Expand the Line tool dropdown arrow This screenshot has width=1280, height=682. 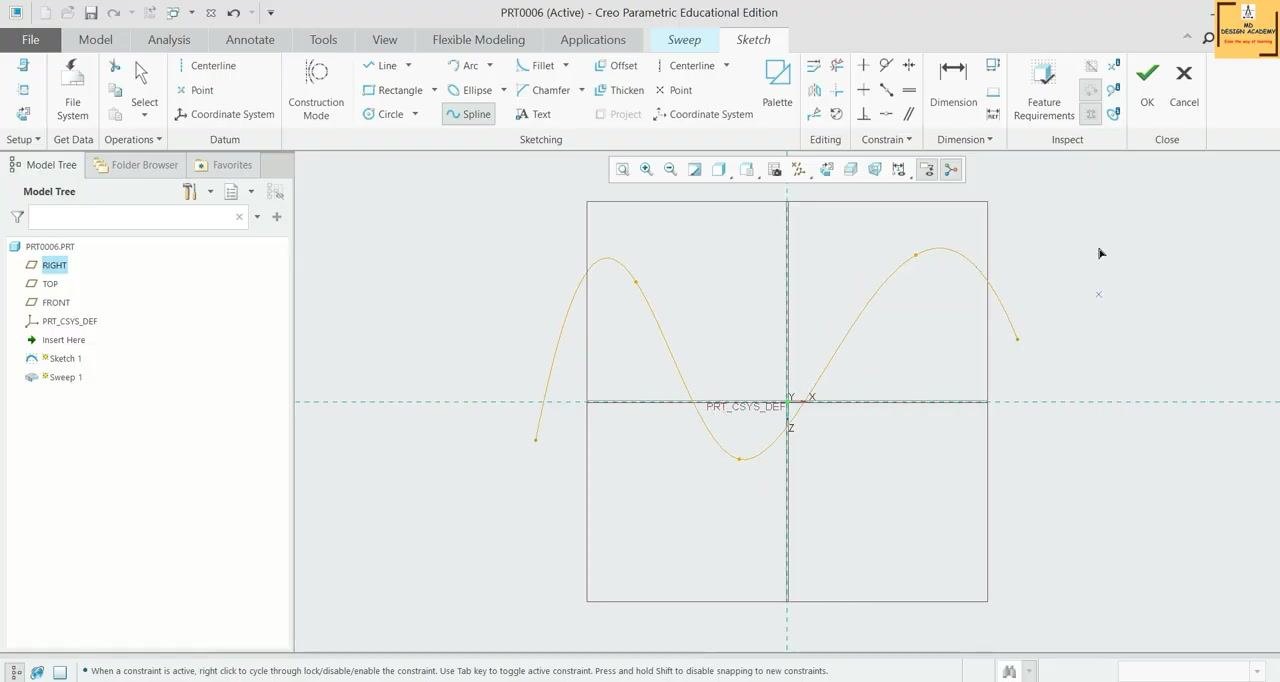[x=408, y=65]
